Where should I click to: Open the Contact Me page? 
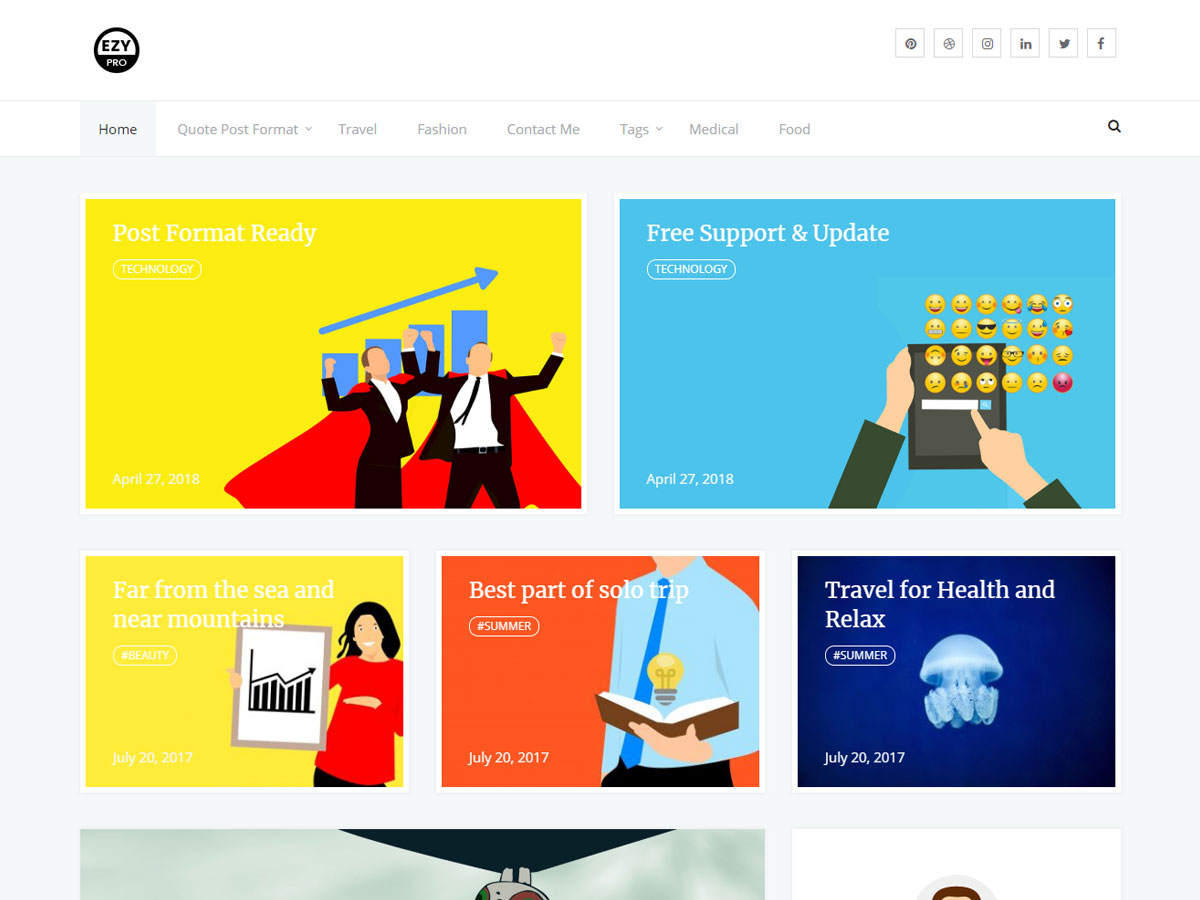click(543, 129)
